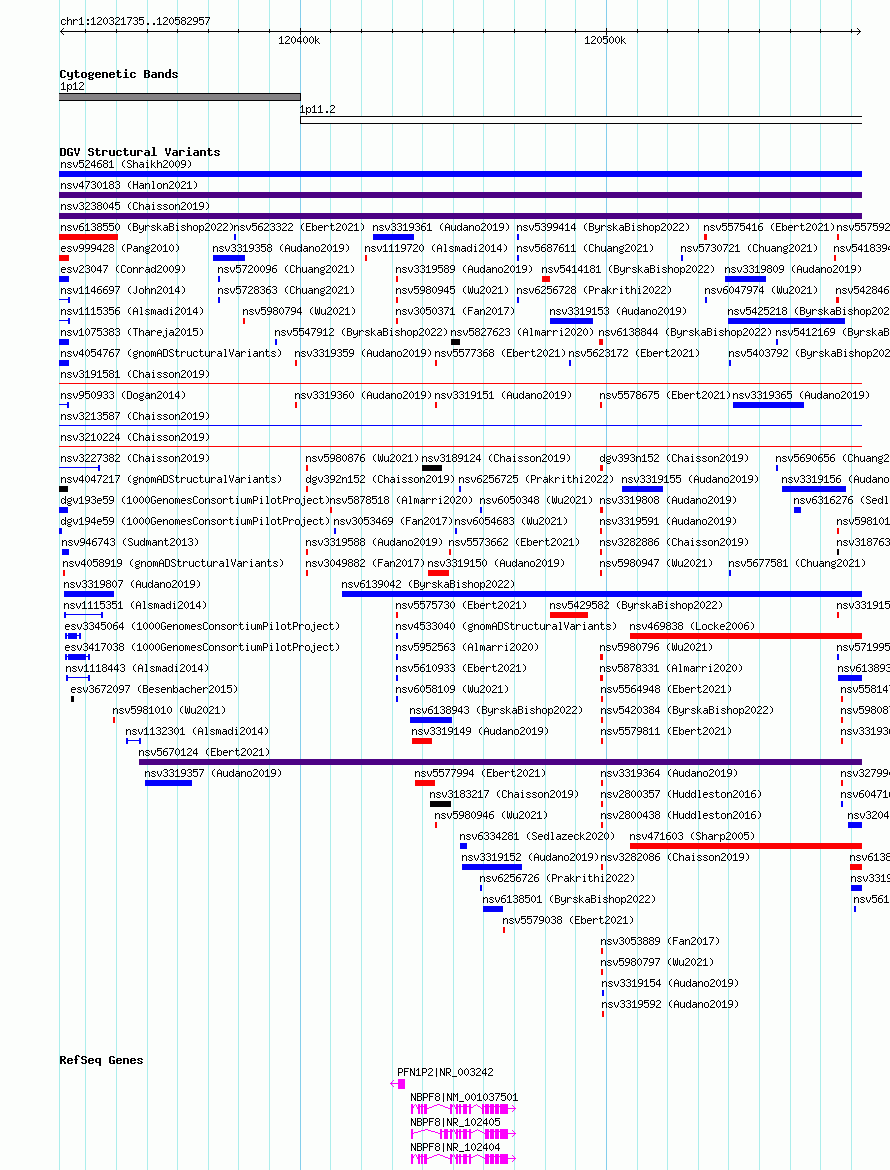890x1170 pixels.
Task: Select the Cytogenetic Bands track title
Action: 119,74
